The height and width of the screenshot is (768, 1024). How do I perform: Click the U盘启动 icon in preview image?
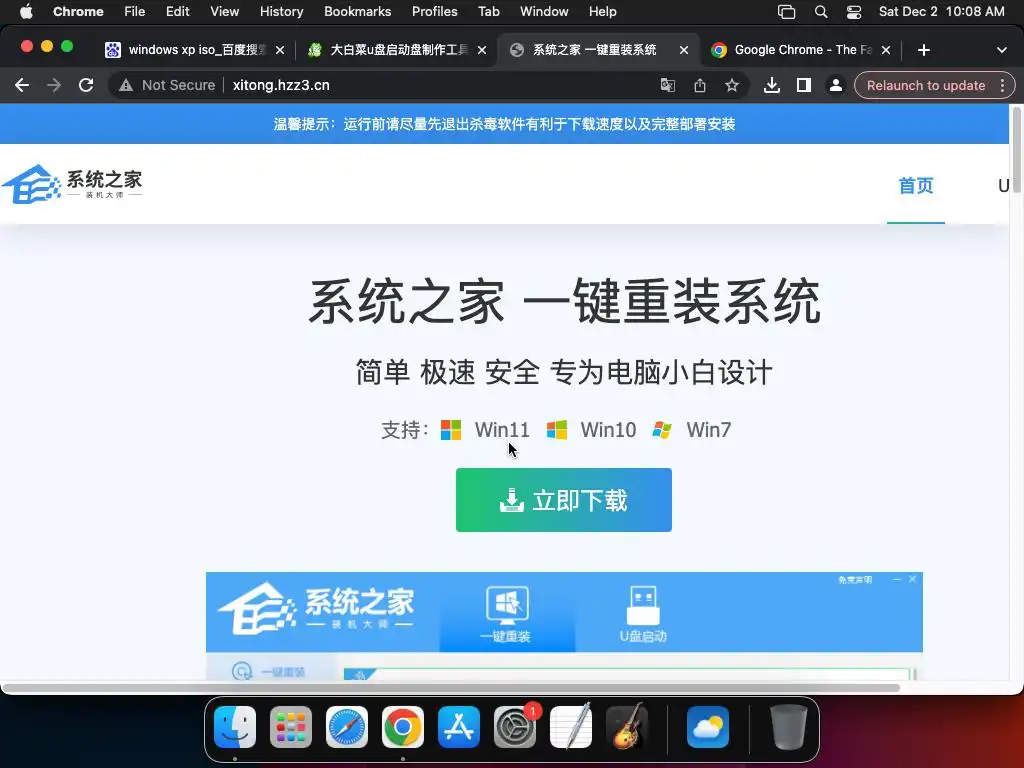tap(643, 615)
